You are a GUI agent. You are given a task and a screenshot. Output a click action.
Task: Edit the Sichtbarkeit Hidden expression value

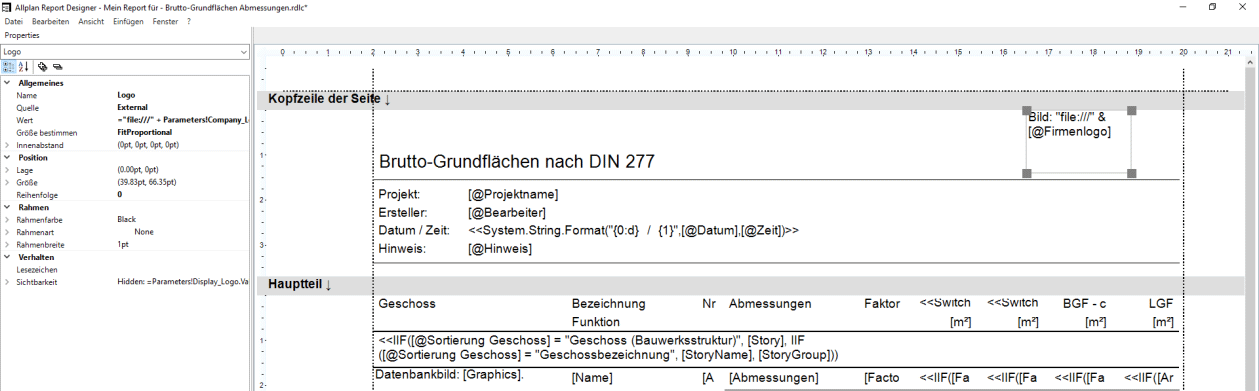(182, 282)
